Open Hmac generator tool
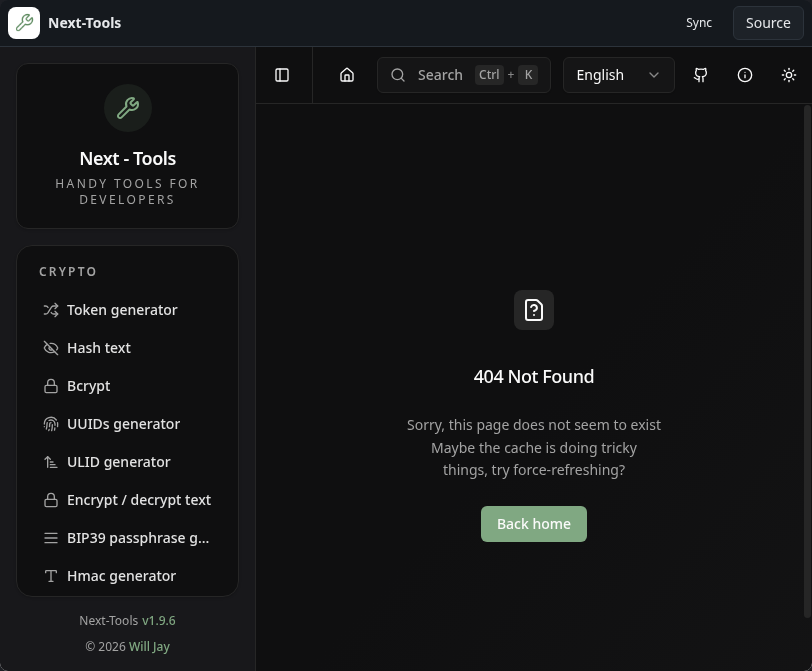 coord(127,576)
